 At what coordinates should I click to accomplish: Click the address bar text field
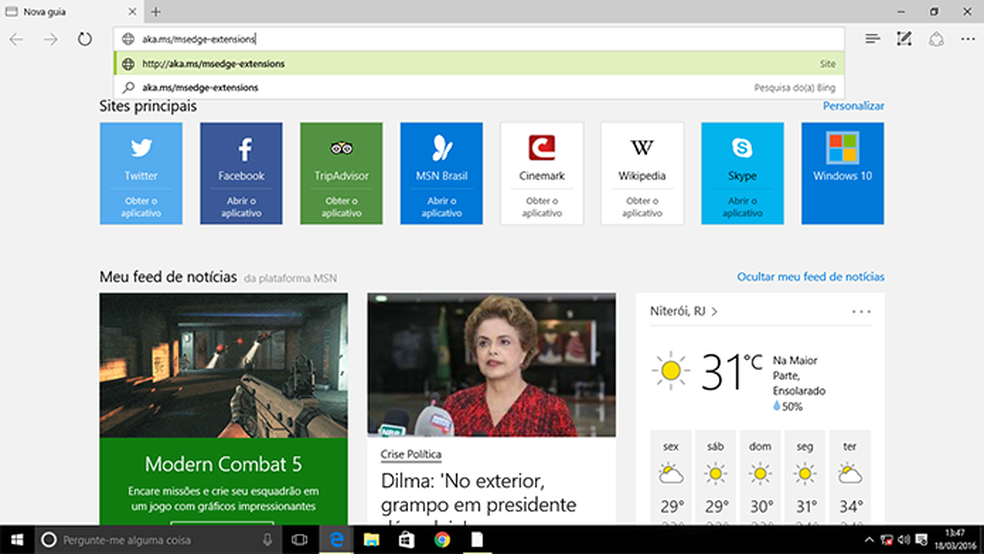point(479,39)
